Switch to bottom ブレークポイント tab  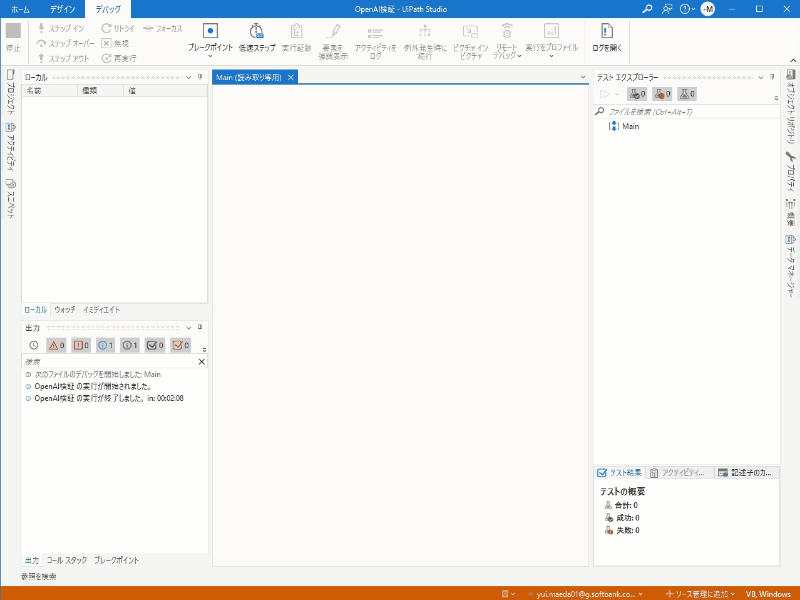[116, 560]
